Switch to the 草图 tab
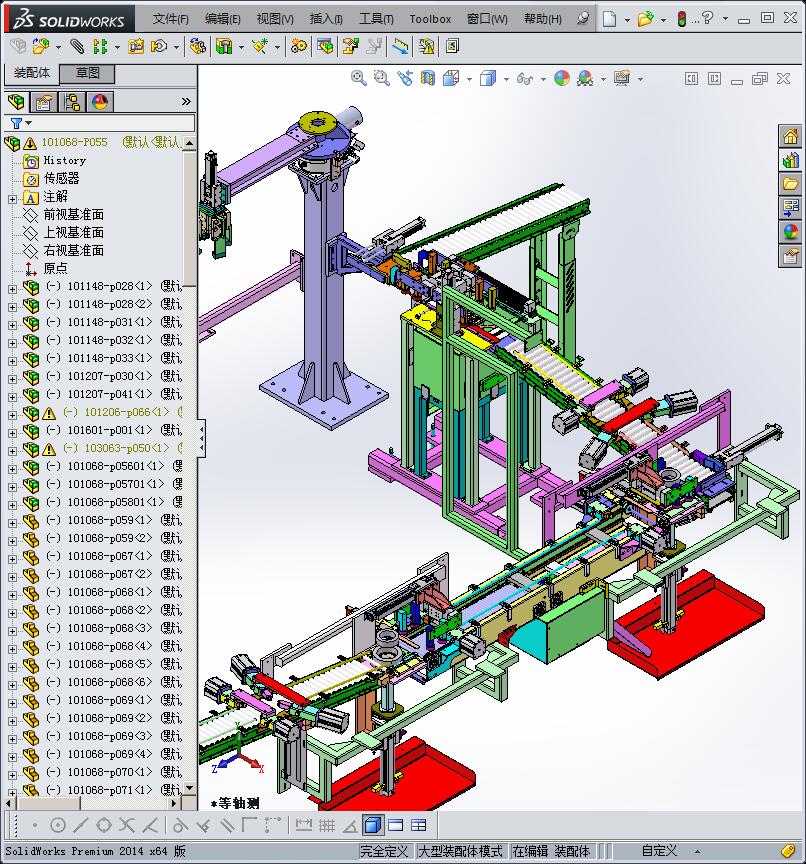This screenshot has height=864, width=806. pyautogui.click(x=88, y=73)
